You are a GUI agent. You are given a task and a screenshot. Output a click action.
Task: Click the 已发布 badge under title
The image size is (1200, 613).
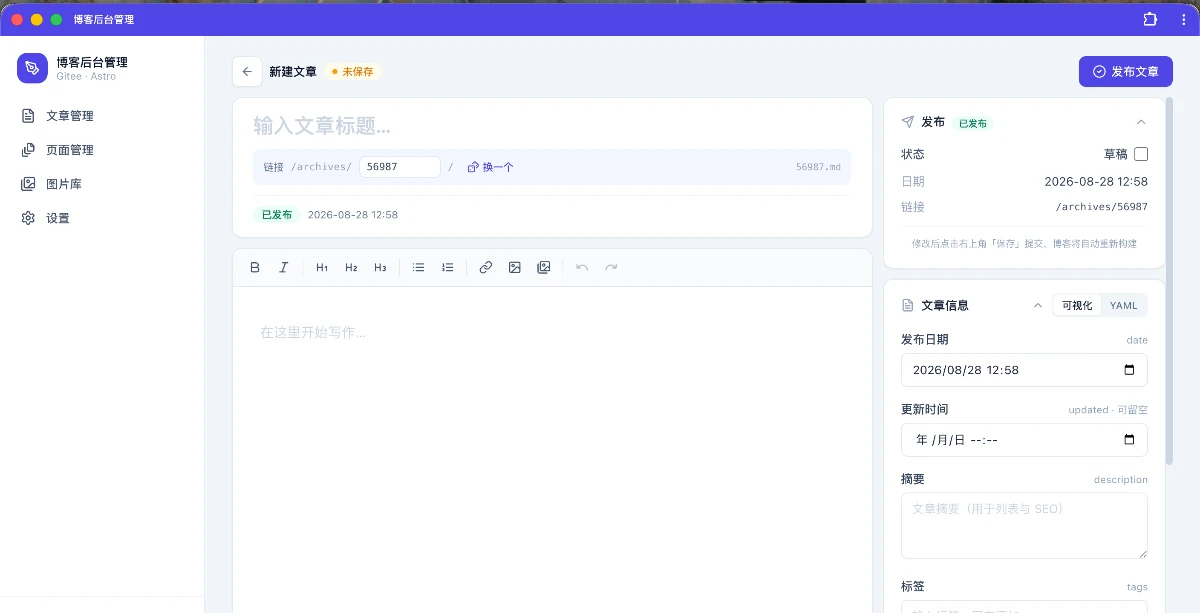pos(277,215)
